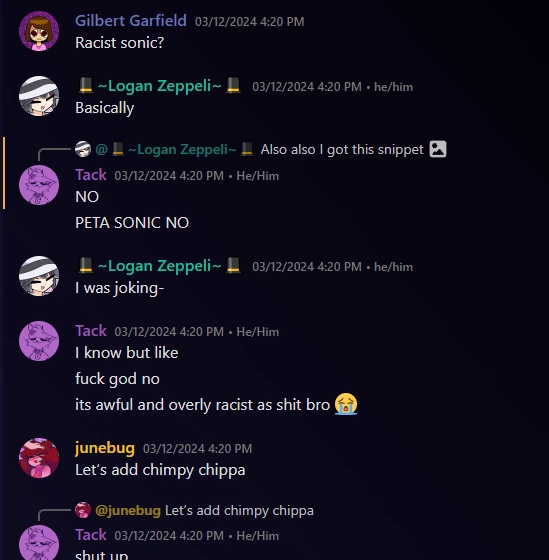
Task: Click the @~Logan Zeppeli~ mention in reply
Action: click(x=175, y=149)
